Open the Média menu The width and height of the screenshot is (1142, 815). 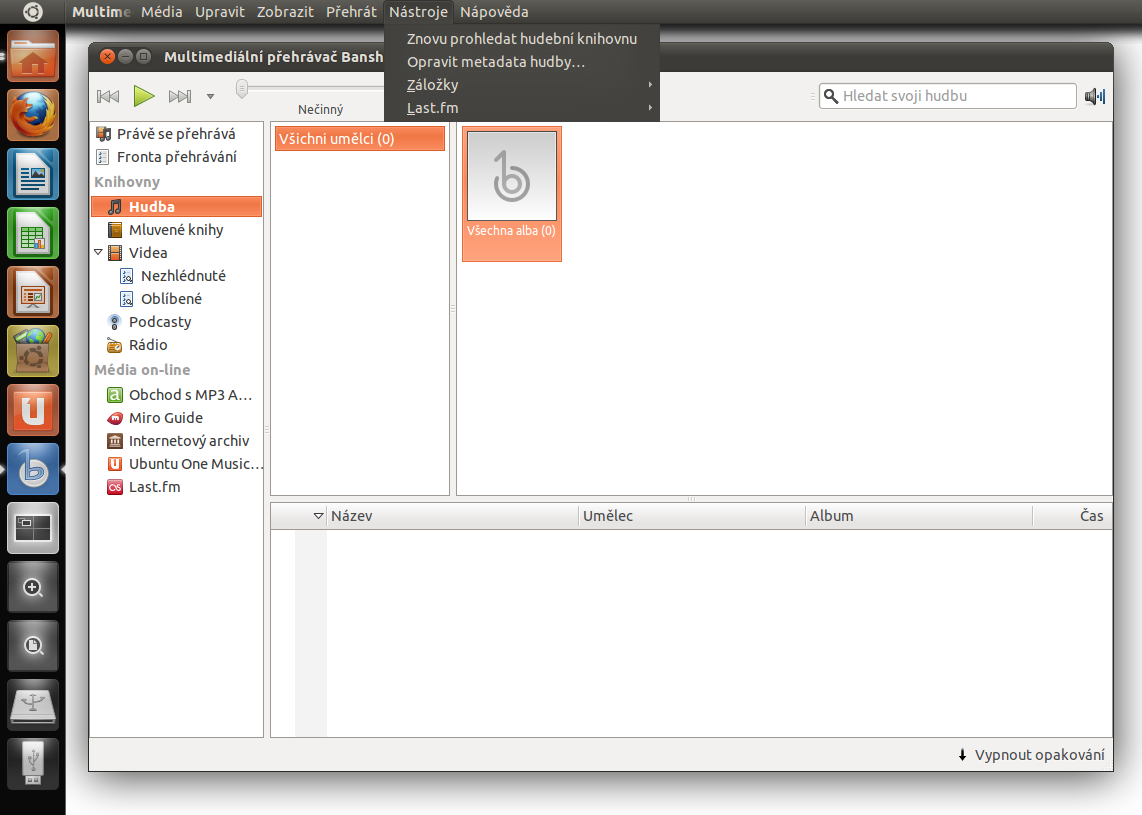162,12
